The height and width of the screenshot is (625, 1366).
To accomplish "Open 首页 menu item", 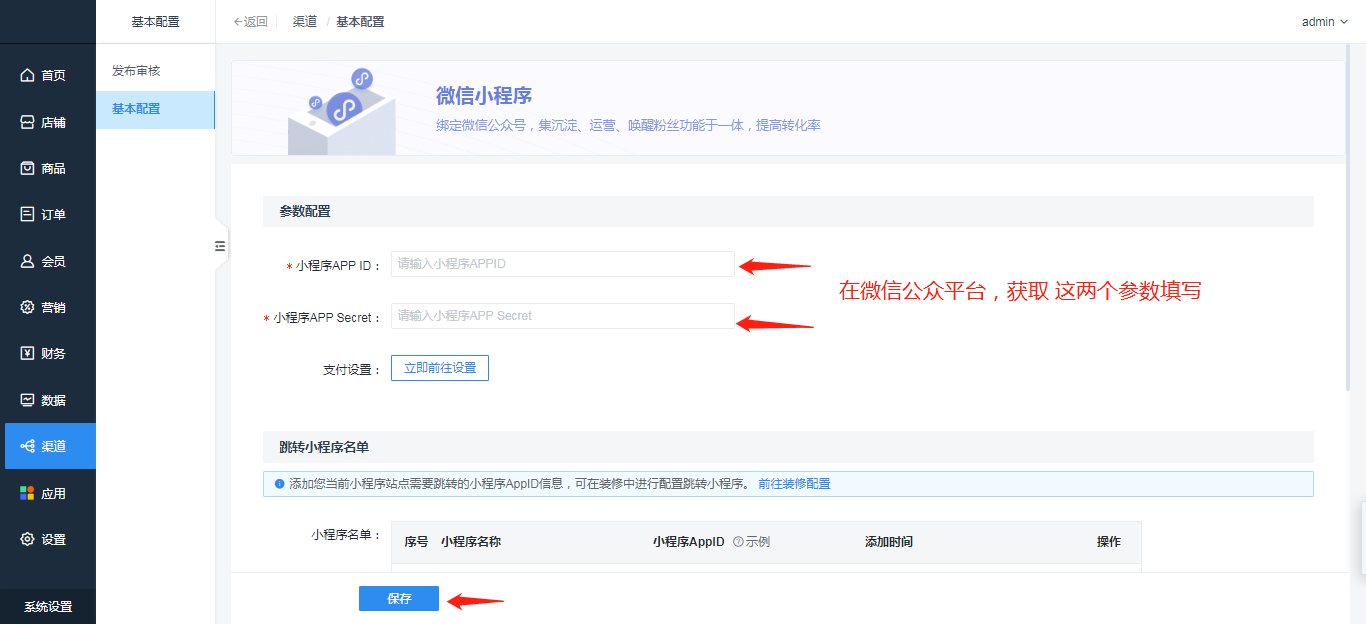I will [48, 75].
